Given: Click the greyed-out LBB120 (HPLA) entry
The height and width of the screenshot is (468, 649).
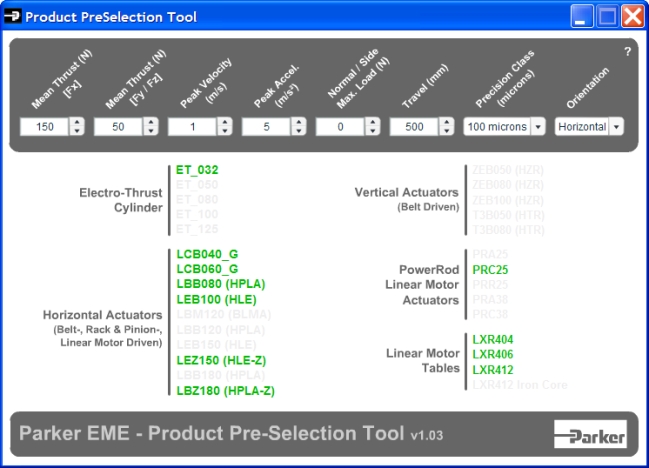Looking at the screenshot, I should pos(221,330).
